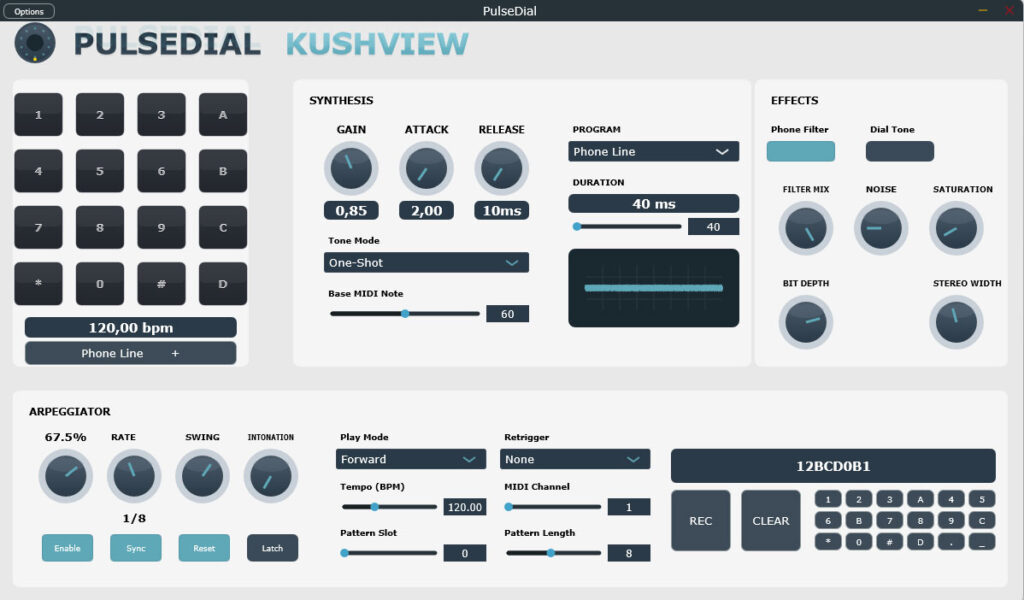The height and width of the screenshot is (600, 1024).
Task: Open the PROGRAM dropdown showing Phone Line
Action: pyautogui.click(x=653, y=151)
